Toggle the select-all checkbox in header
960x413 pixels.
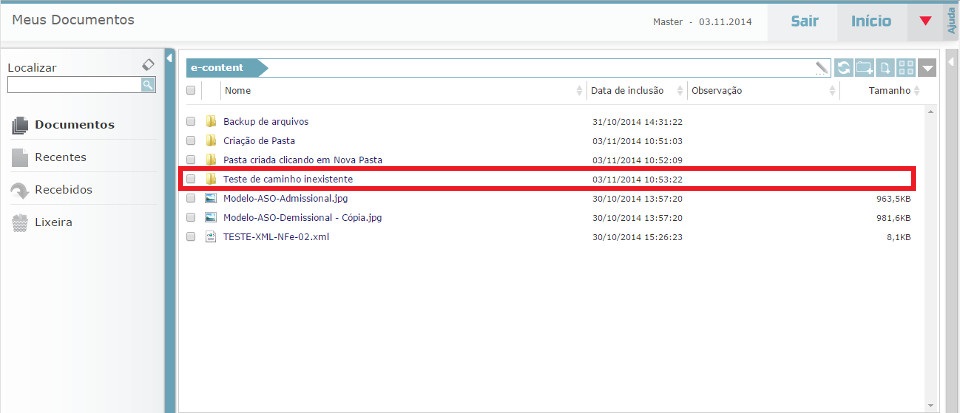tap(190, 91)
